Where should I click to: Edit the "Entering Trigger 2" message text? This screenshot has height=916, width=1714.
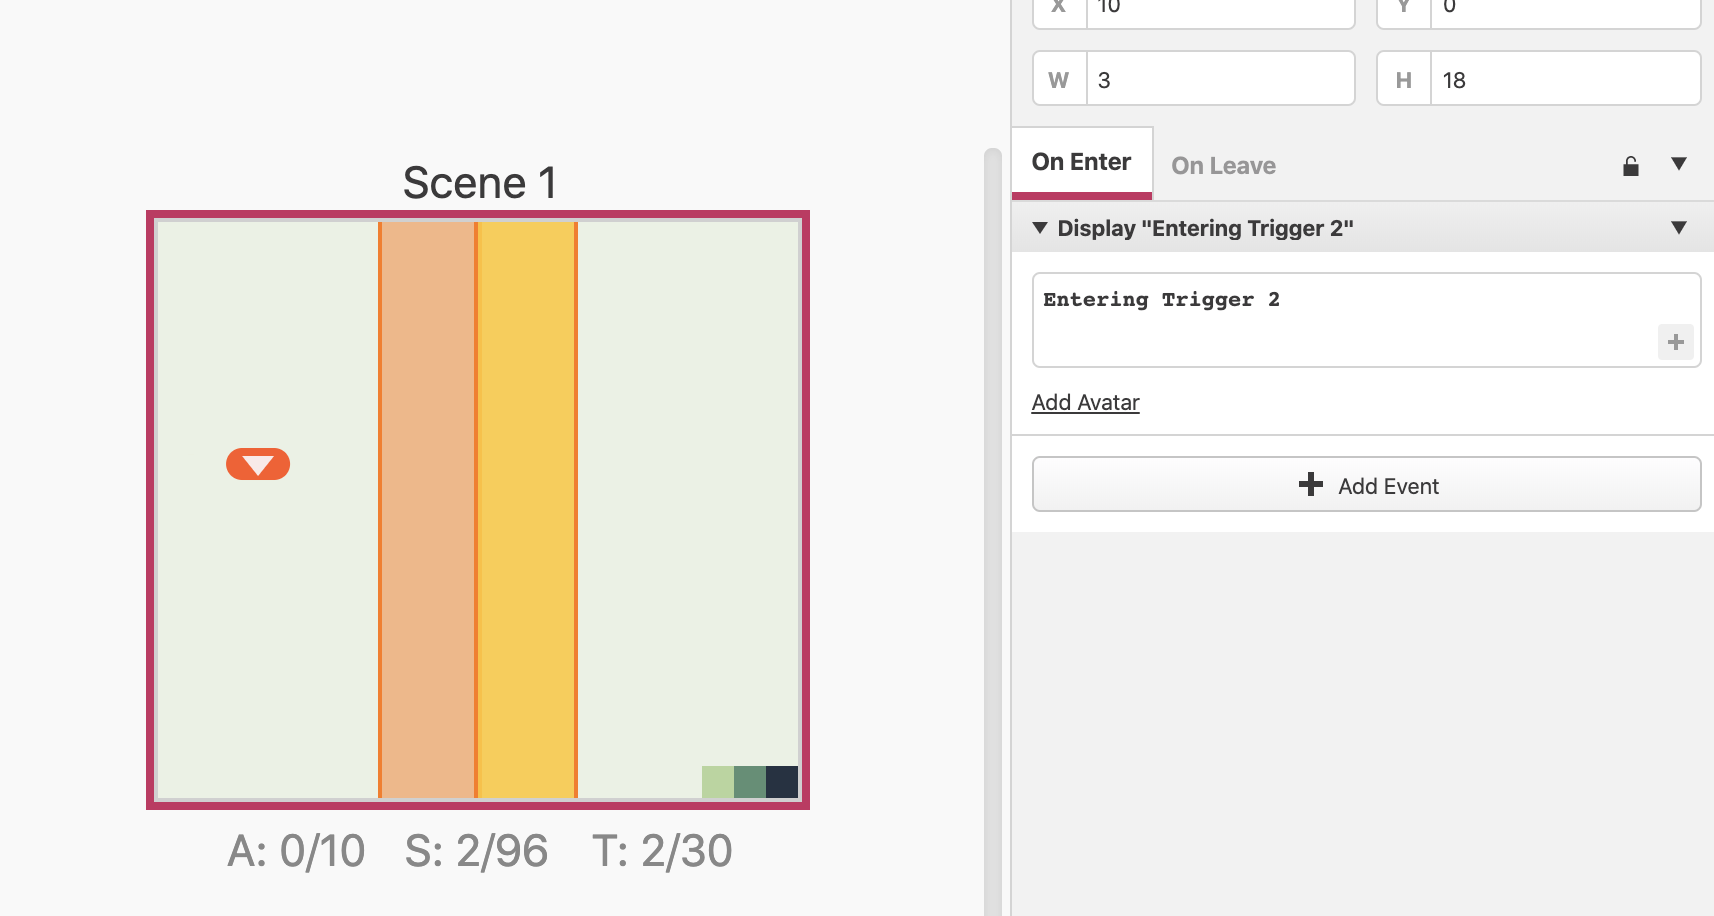click(1162, 299)
